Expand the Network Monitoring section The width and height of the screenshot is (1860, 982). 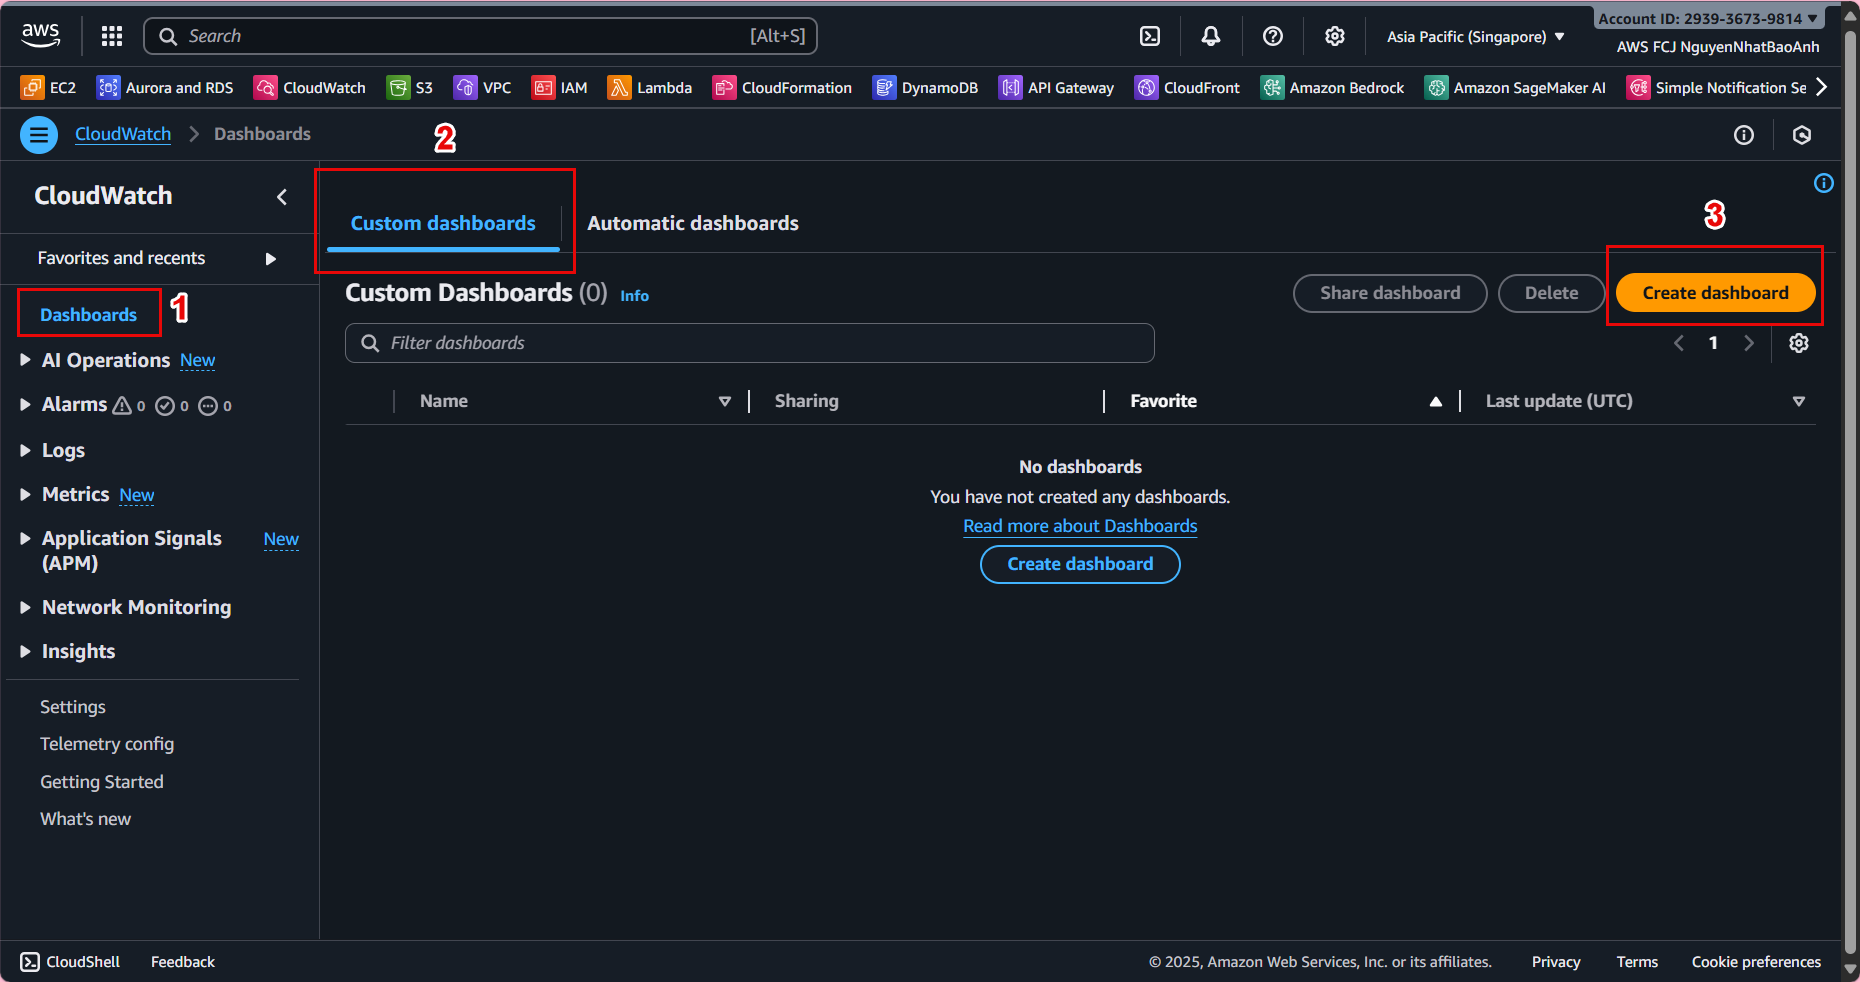[x=26, y=607]
